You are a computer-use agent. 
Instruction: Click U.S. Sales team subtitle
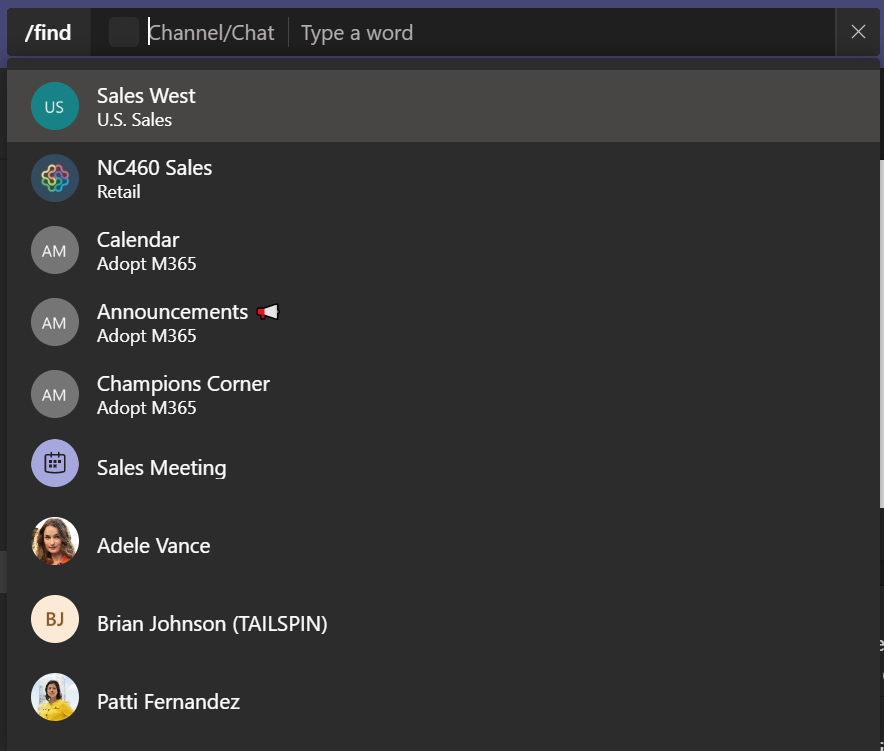pyautogui.click(x=134, y=120)
